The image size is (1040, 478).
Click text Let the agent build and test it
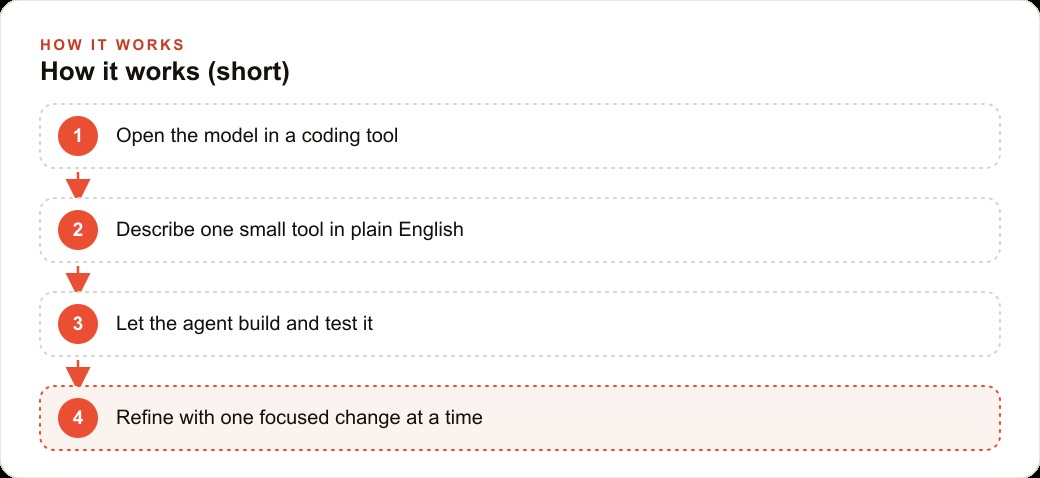[245, 324]
